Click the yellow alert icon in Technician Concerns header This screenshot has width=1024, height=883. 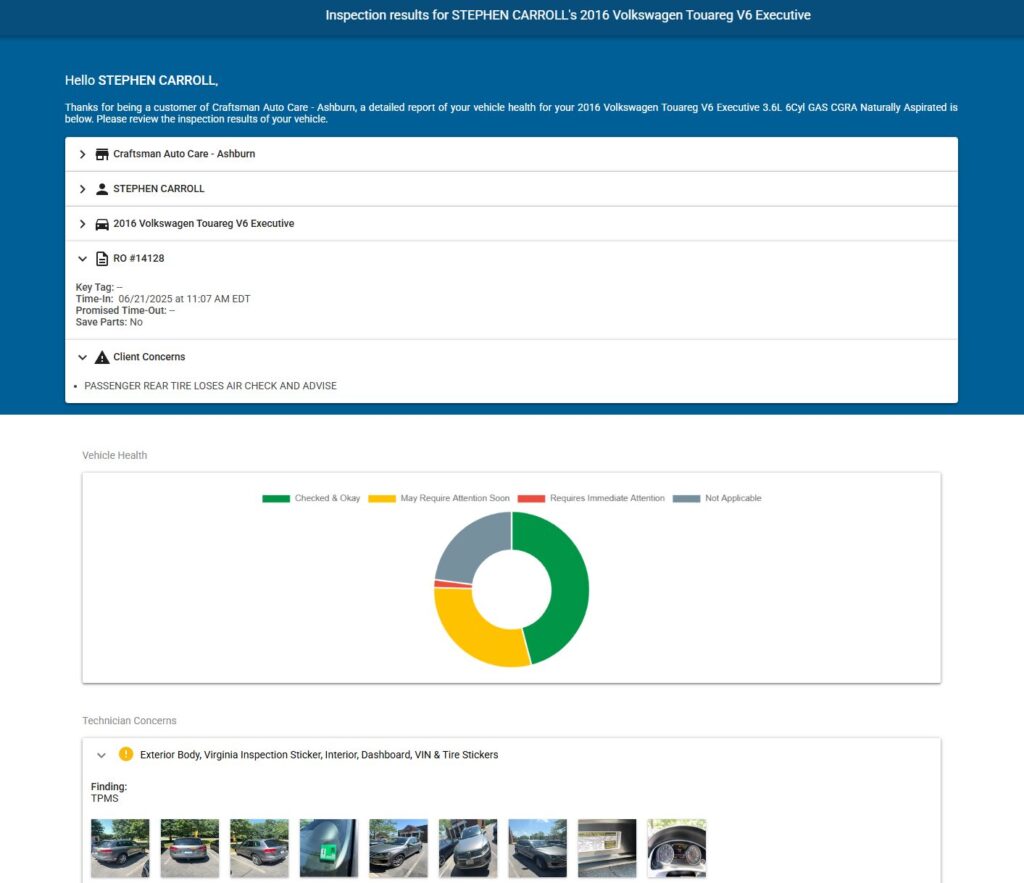click(x=124, y=755)
